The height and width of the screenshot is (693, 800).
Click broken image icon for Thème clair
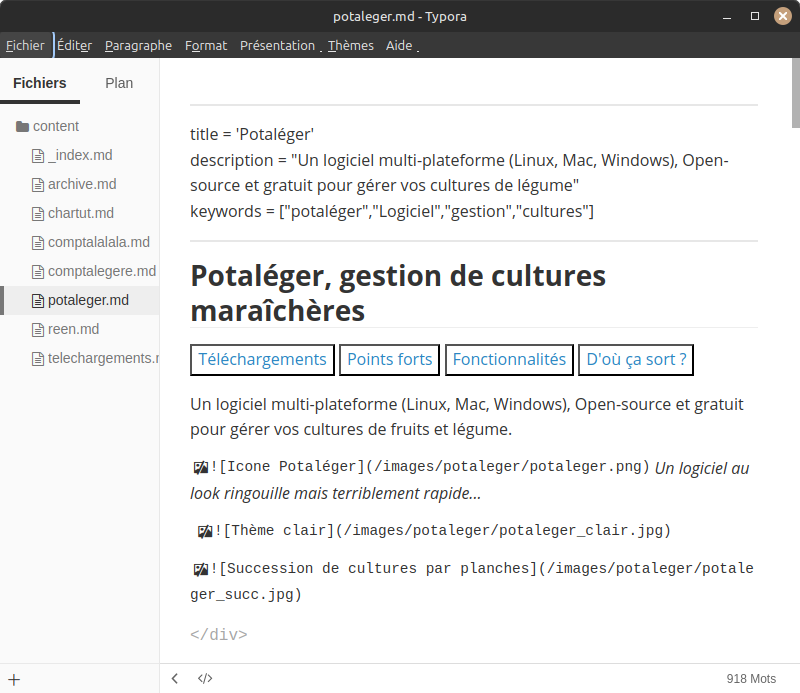click(205, 531)
